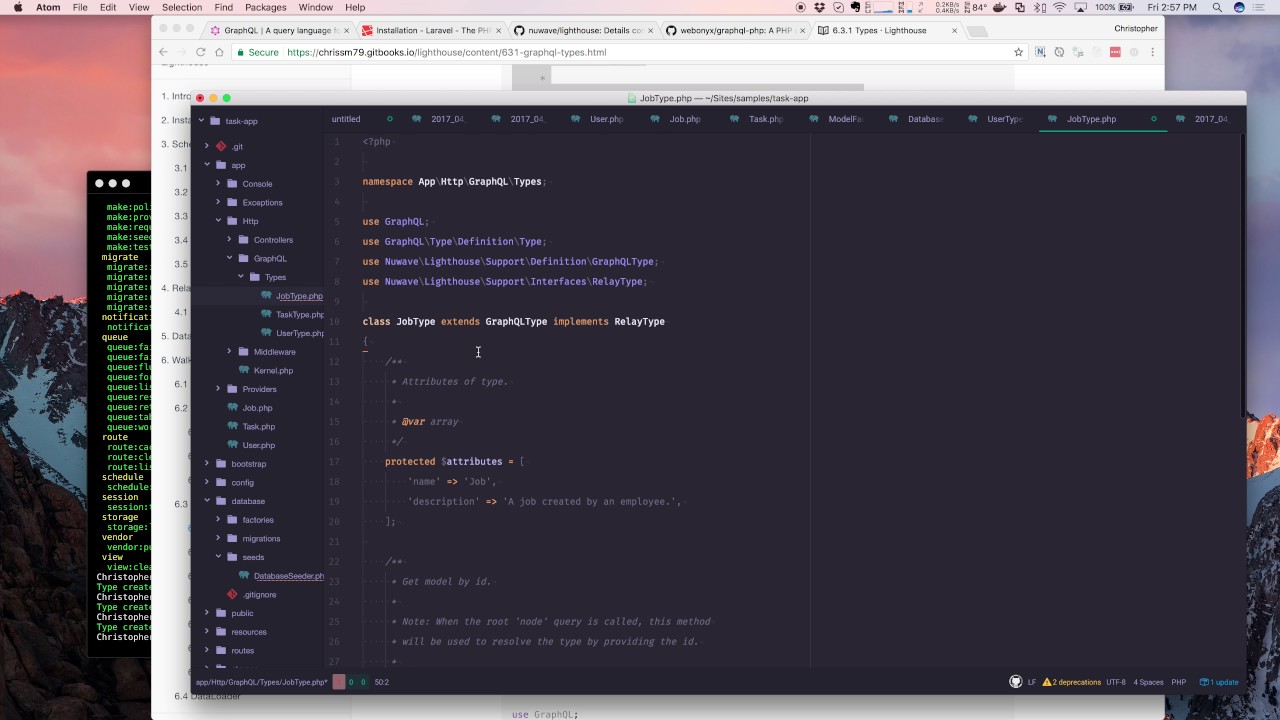Click the modified dot on JobType.php tab
Screen dimensions: 1280x720
click(x=1153, y=119)
